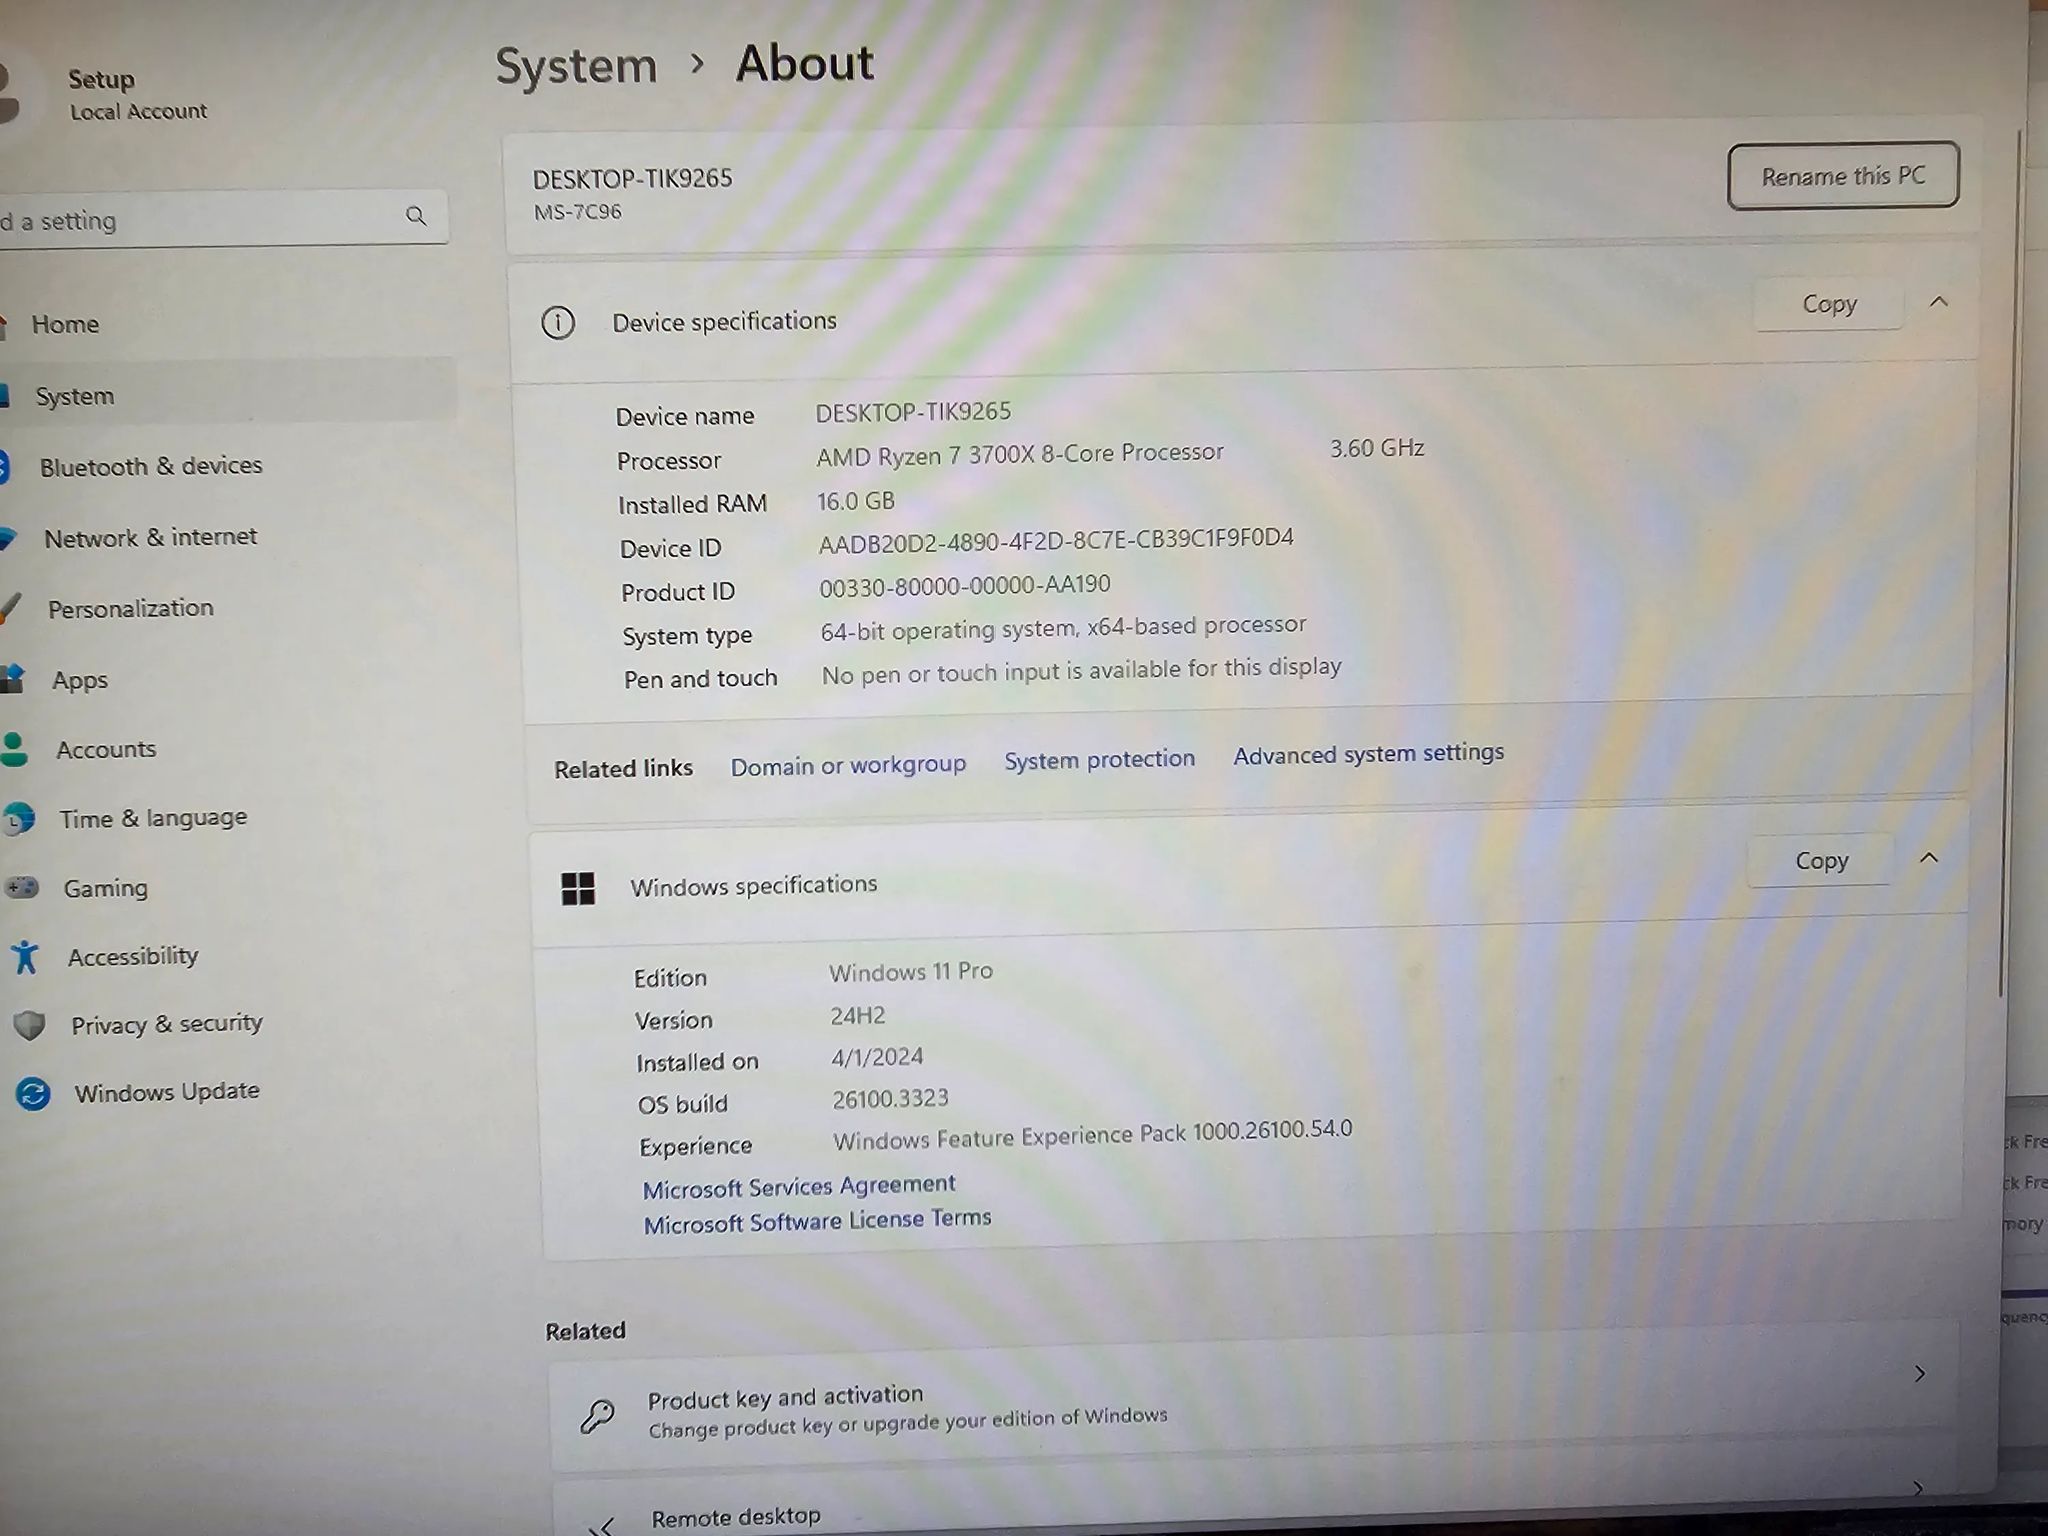
Task: Open Microsoft Services Agreement link
Action: click(x=798, y=1186)
